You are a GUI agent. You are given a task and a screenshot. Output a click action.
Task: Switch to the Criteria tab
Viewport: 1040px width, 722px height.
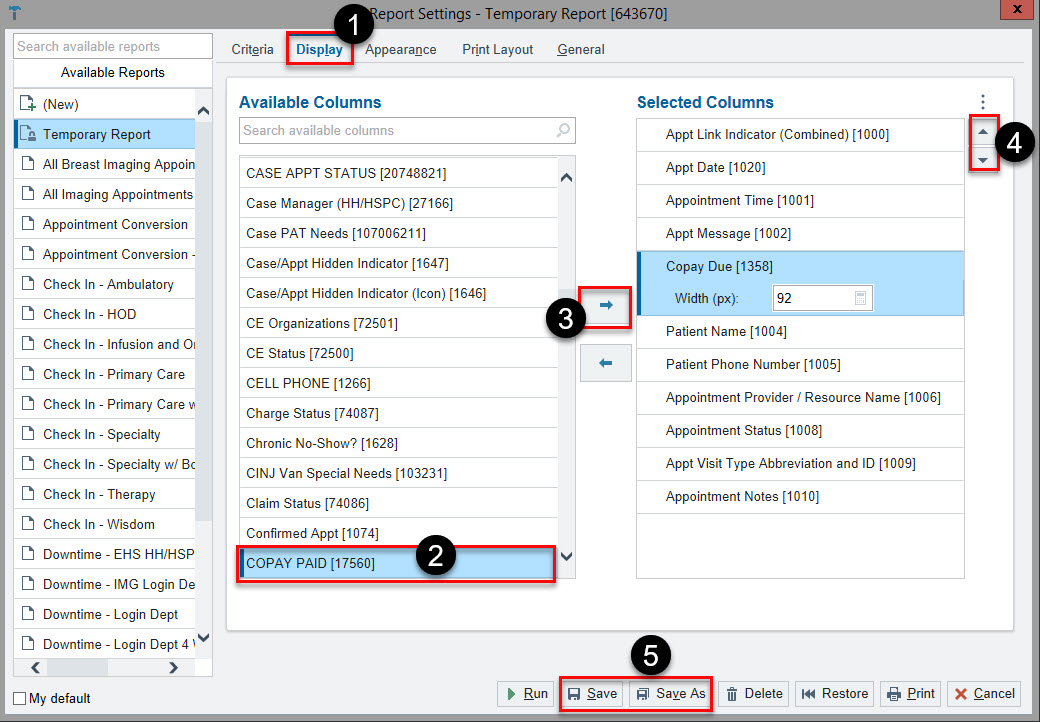tap(252, 49)
